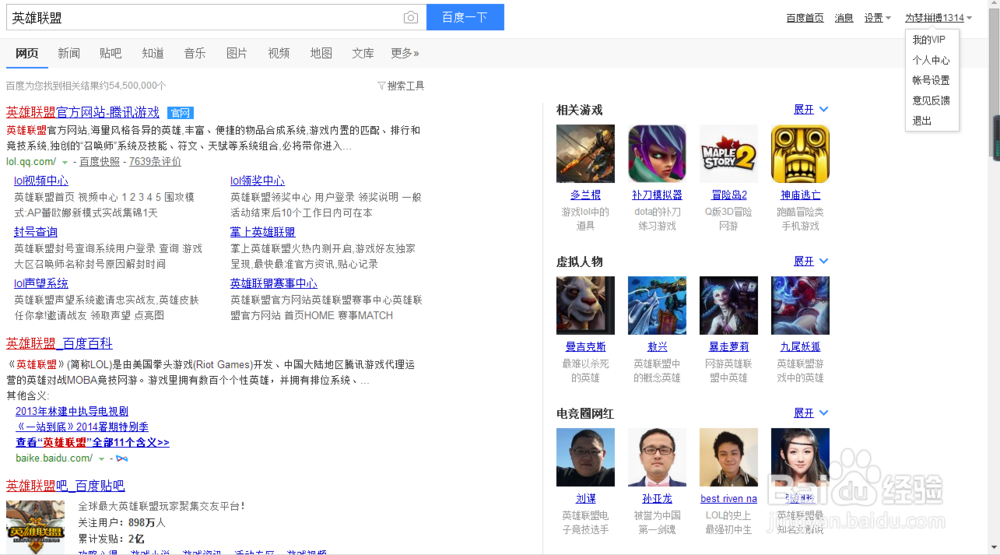Image resolution: width=1000 pixels, height=555 pixels.
Task: Click the icon after baike.baidu.com URL
Action: (x=122, y=459)
